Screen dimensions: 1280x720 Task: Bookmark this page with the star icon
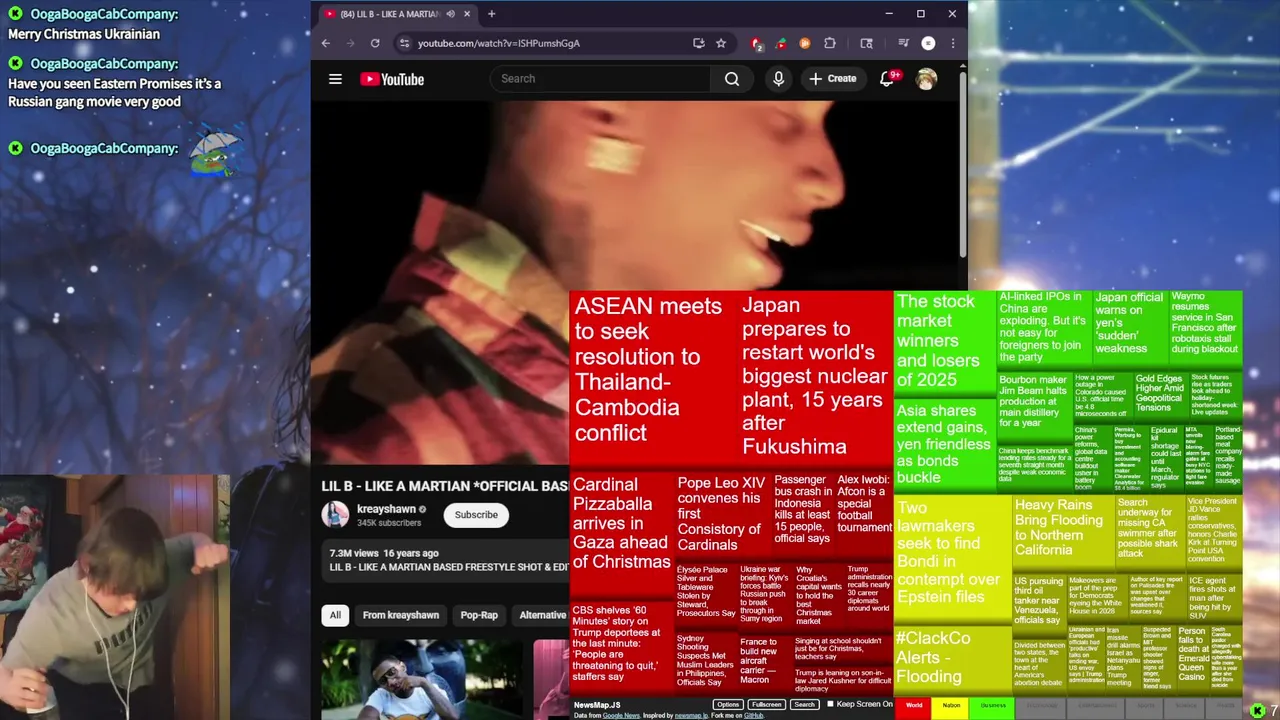click(x=721, y=43)
